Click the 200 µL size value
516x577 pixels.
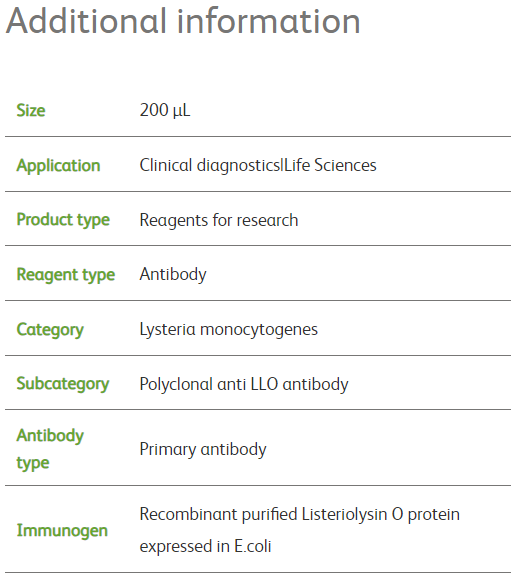[x=165, y=110]
